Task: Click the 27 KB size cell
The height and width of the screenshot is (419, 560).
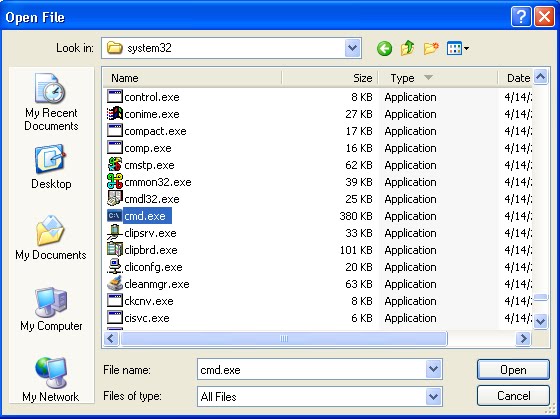Action: [359, 114]
